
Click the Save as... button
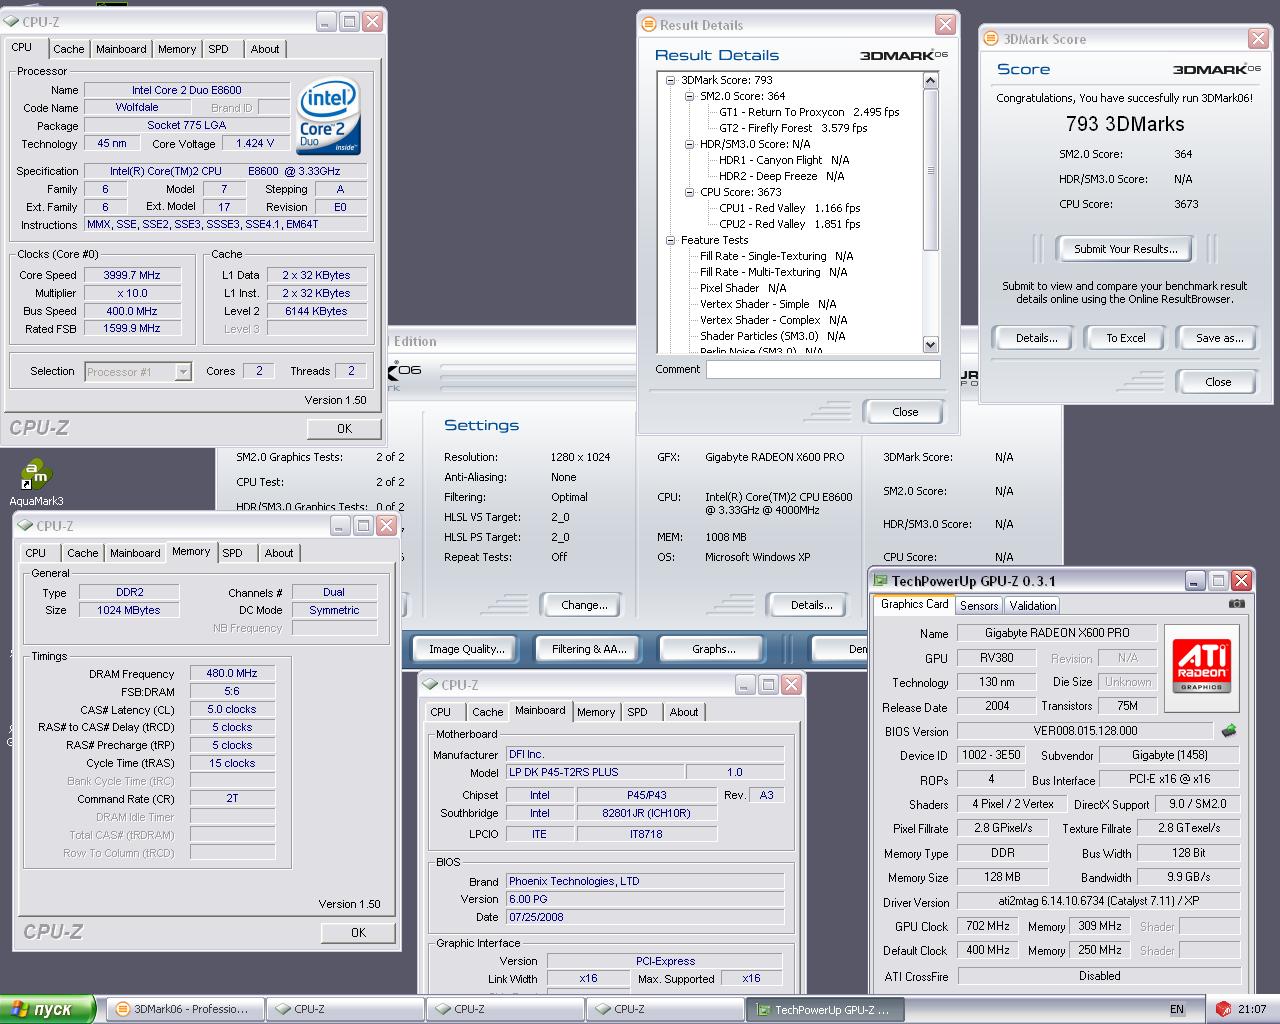(1219, 338)
